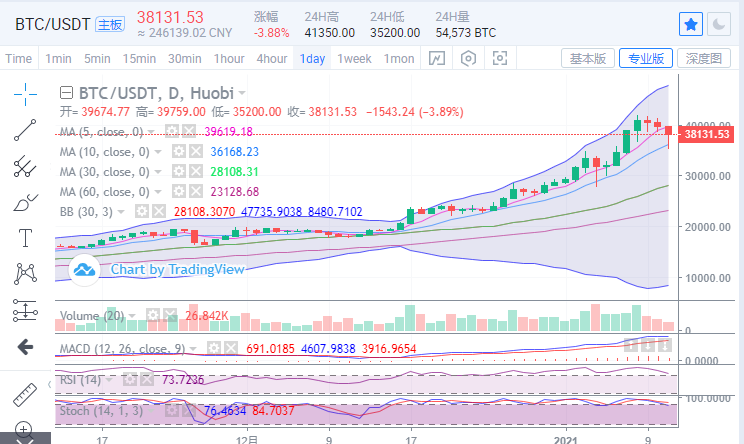Image resolution: width=744 pixels, height=444 pixels.
Task: Click the 38131.53 price label on axis
Action: click(x=707, y=134)
